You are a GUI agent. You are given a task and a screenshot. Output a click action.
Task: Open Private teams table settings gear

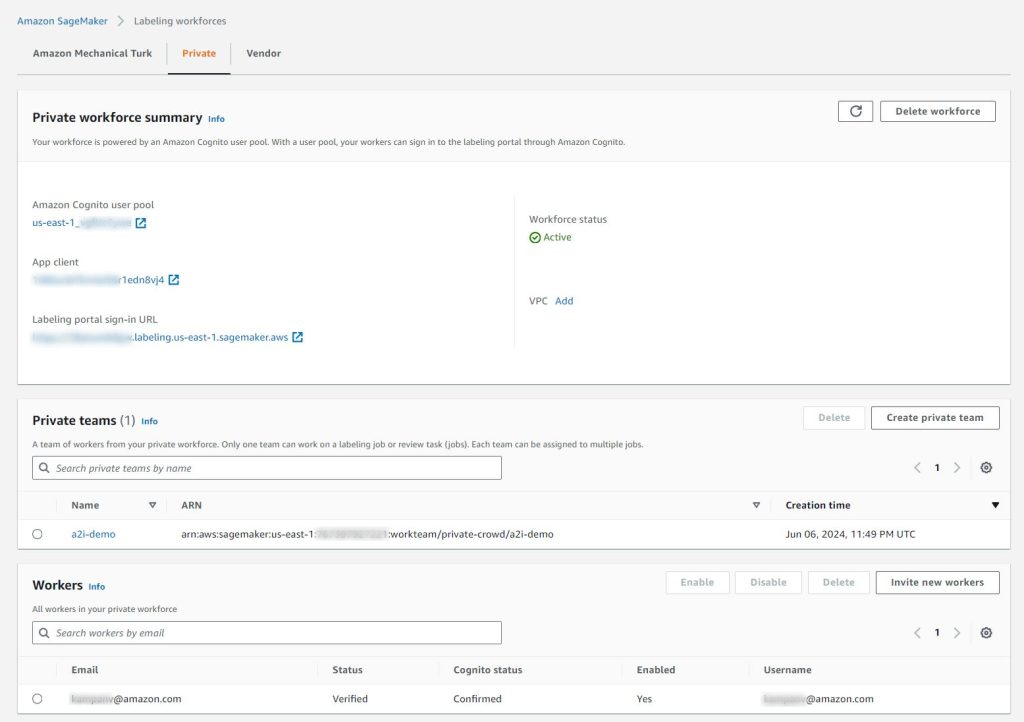pos(986,467)
